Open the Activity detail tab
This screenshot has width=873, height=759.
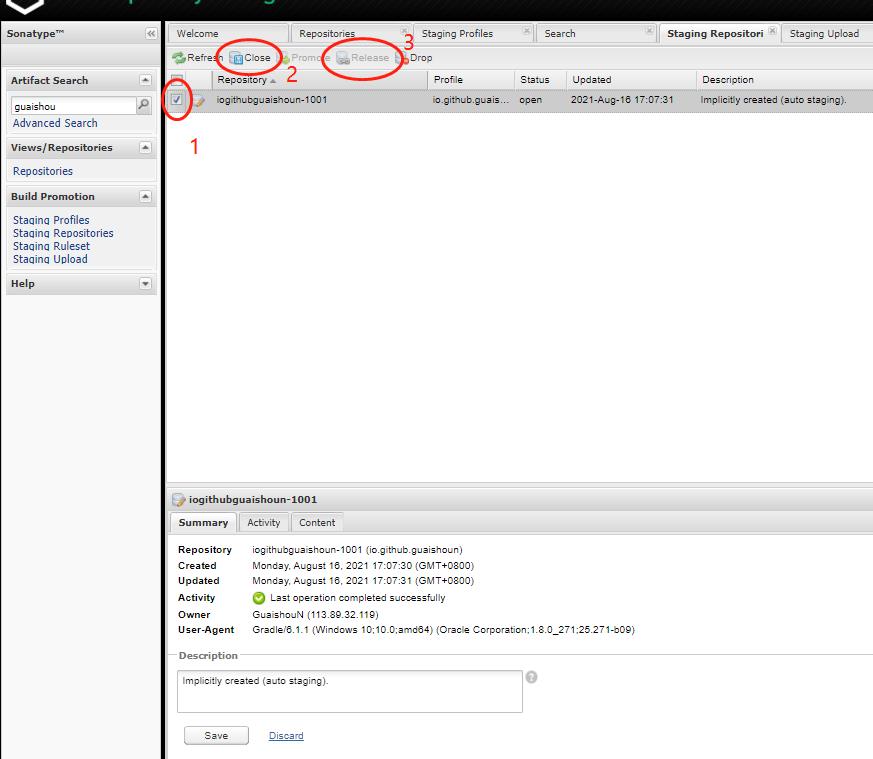coord(263,522)
